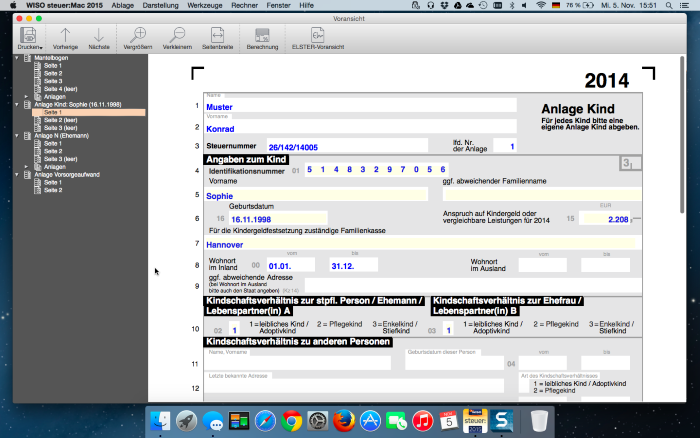Select Seite 1 under Mantelbogen
The height and width of the screenshot is (438, 700).
click(53, 66)
